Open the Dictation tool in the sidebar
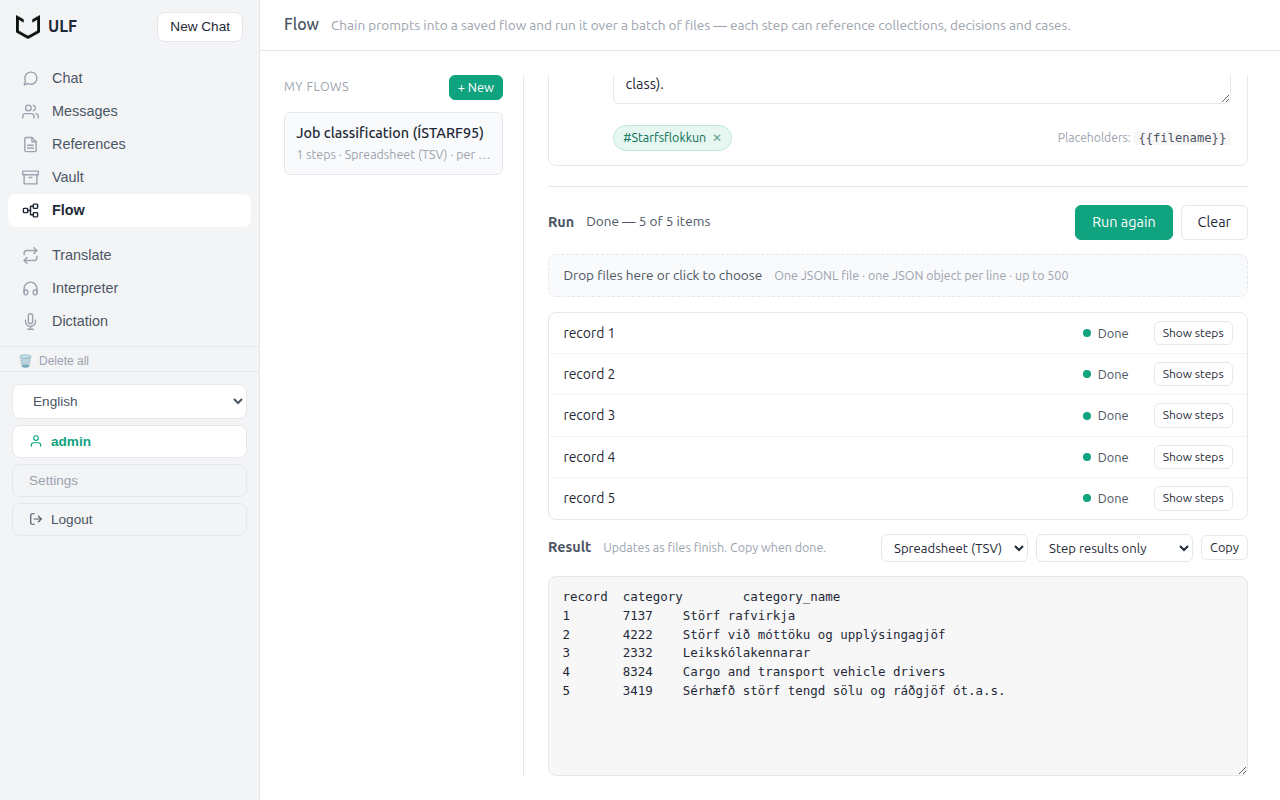 tap(129, 321)
